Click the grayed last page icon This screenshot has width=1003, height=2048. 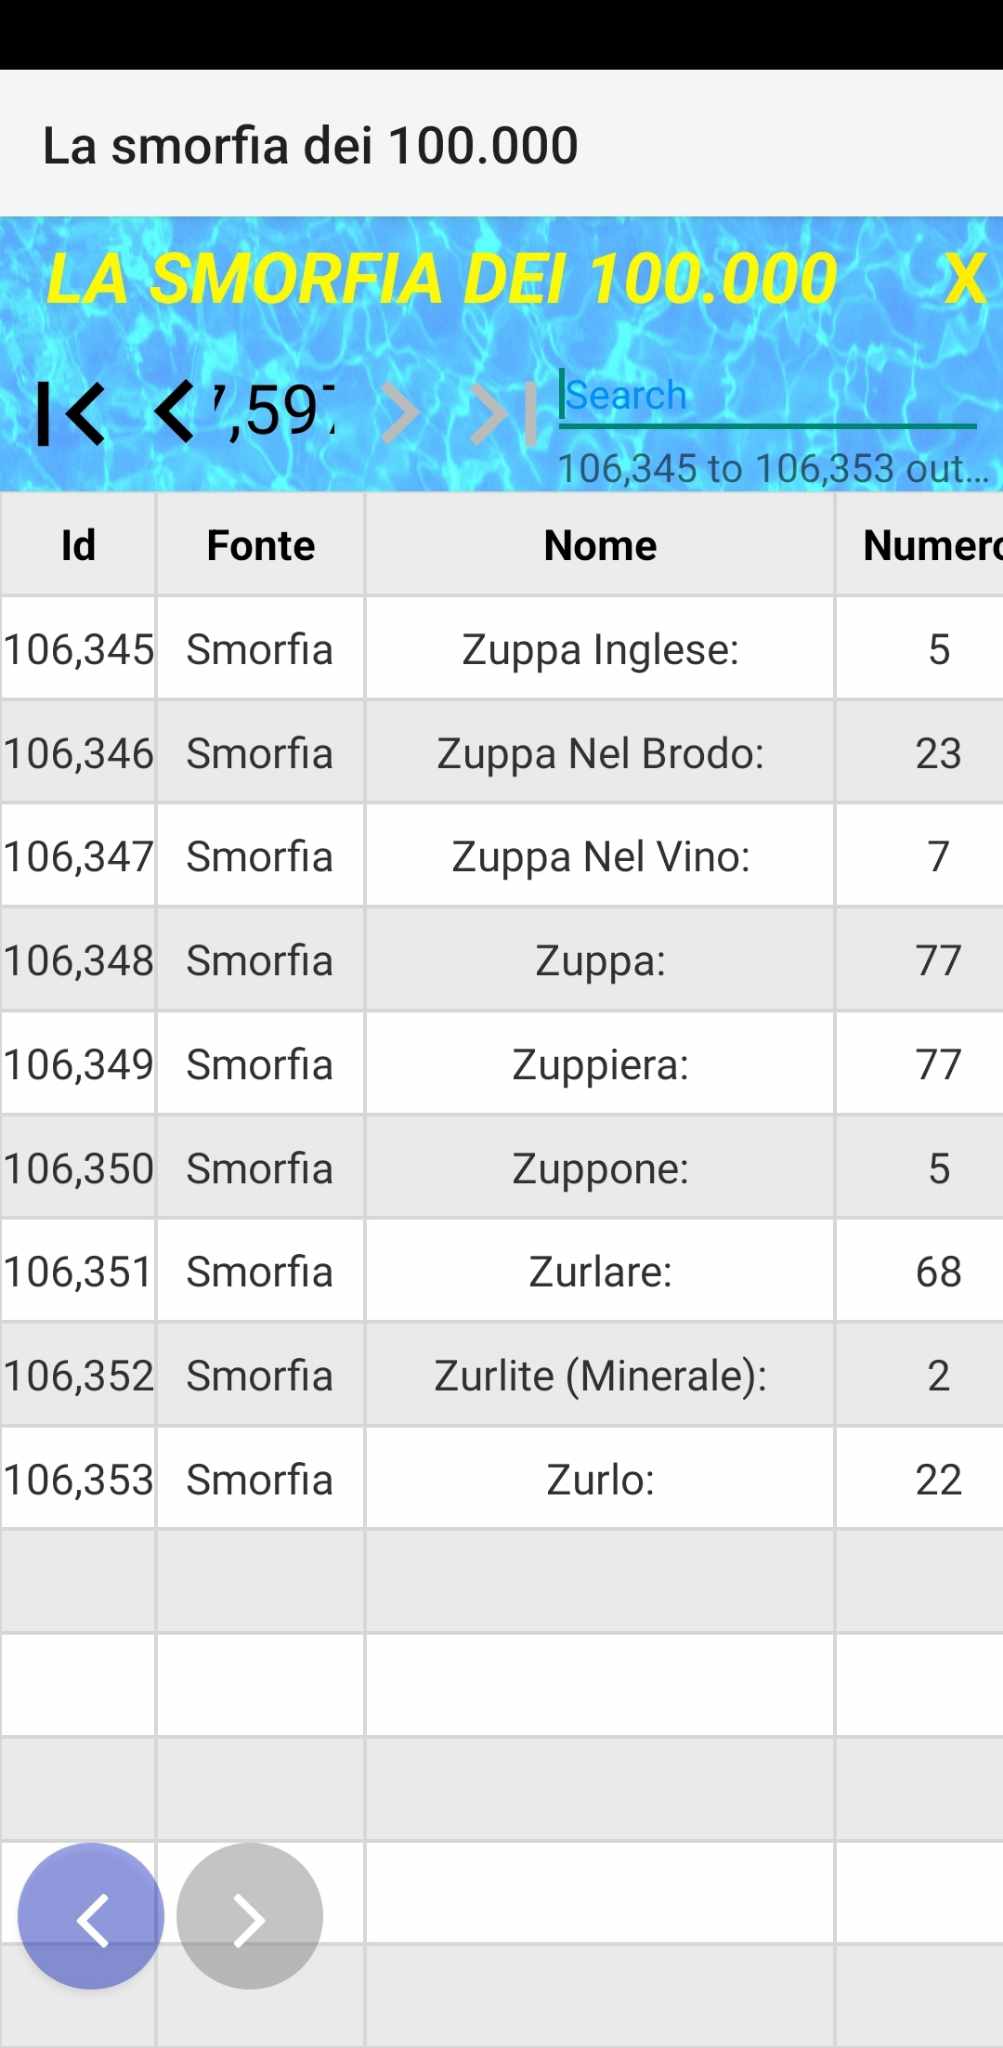(x=505, y=413)
